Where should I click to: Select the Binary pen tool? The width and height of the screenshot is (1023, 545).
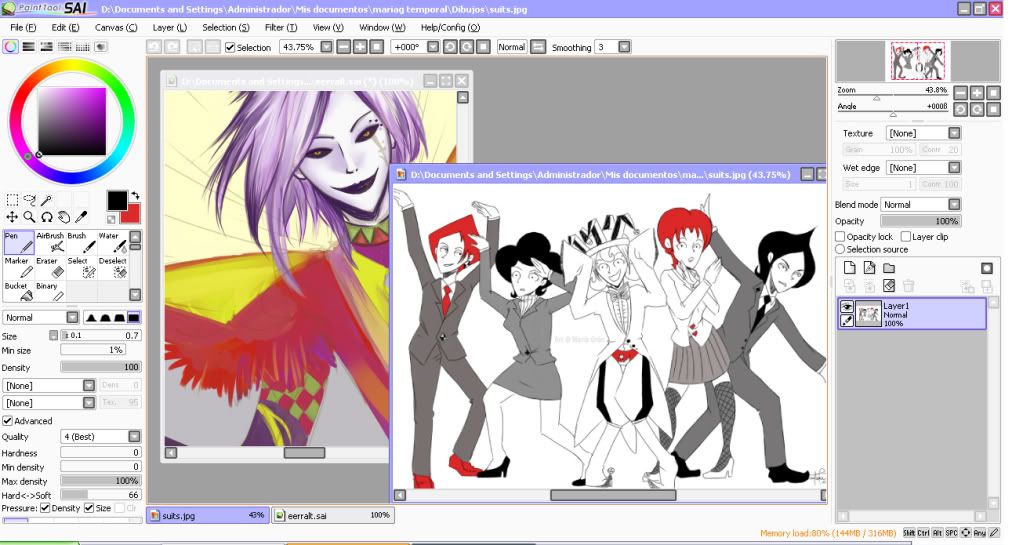click(x=50, y=292)
